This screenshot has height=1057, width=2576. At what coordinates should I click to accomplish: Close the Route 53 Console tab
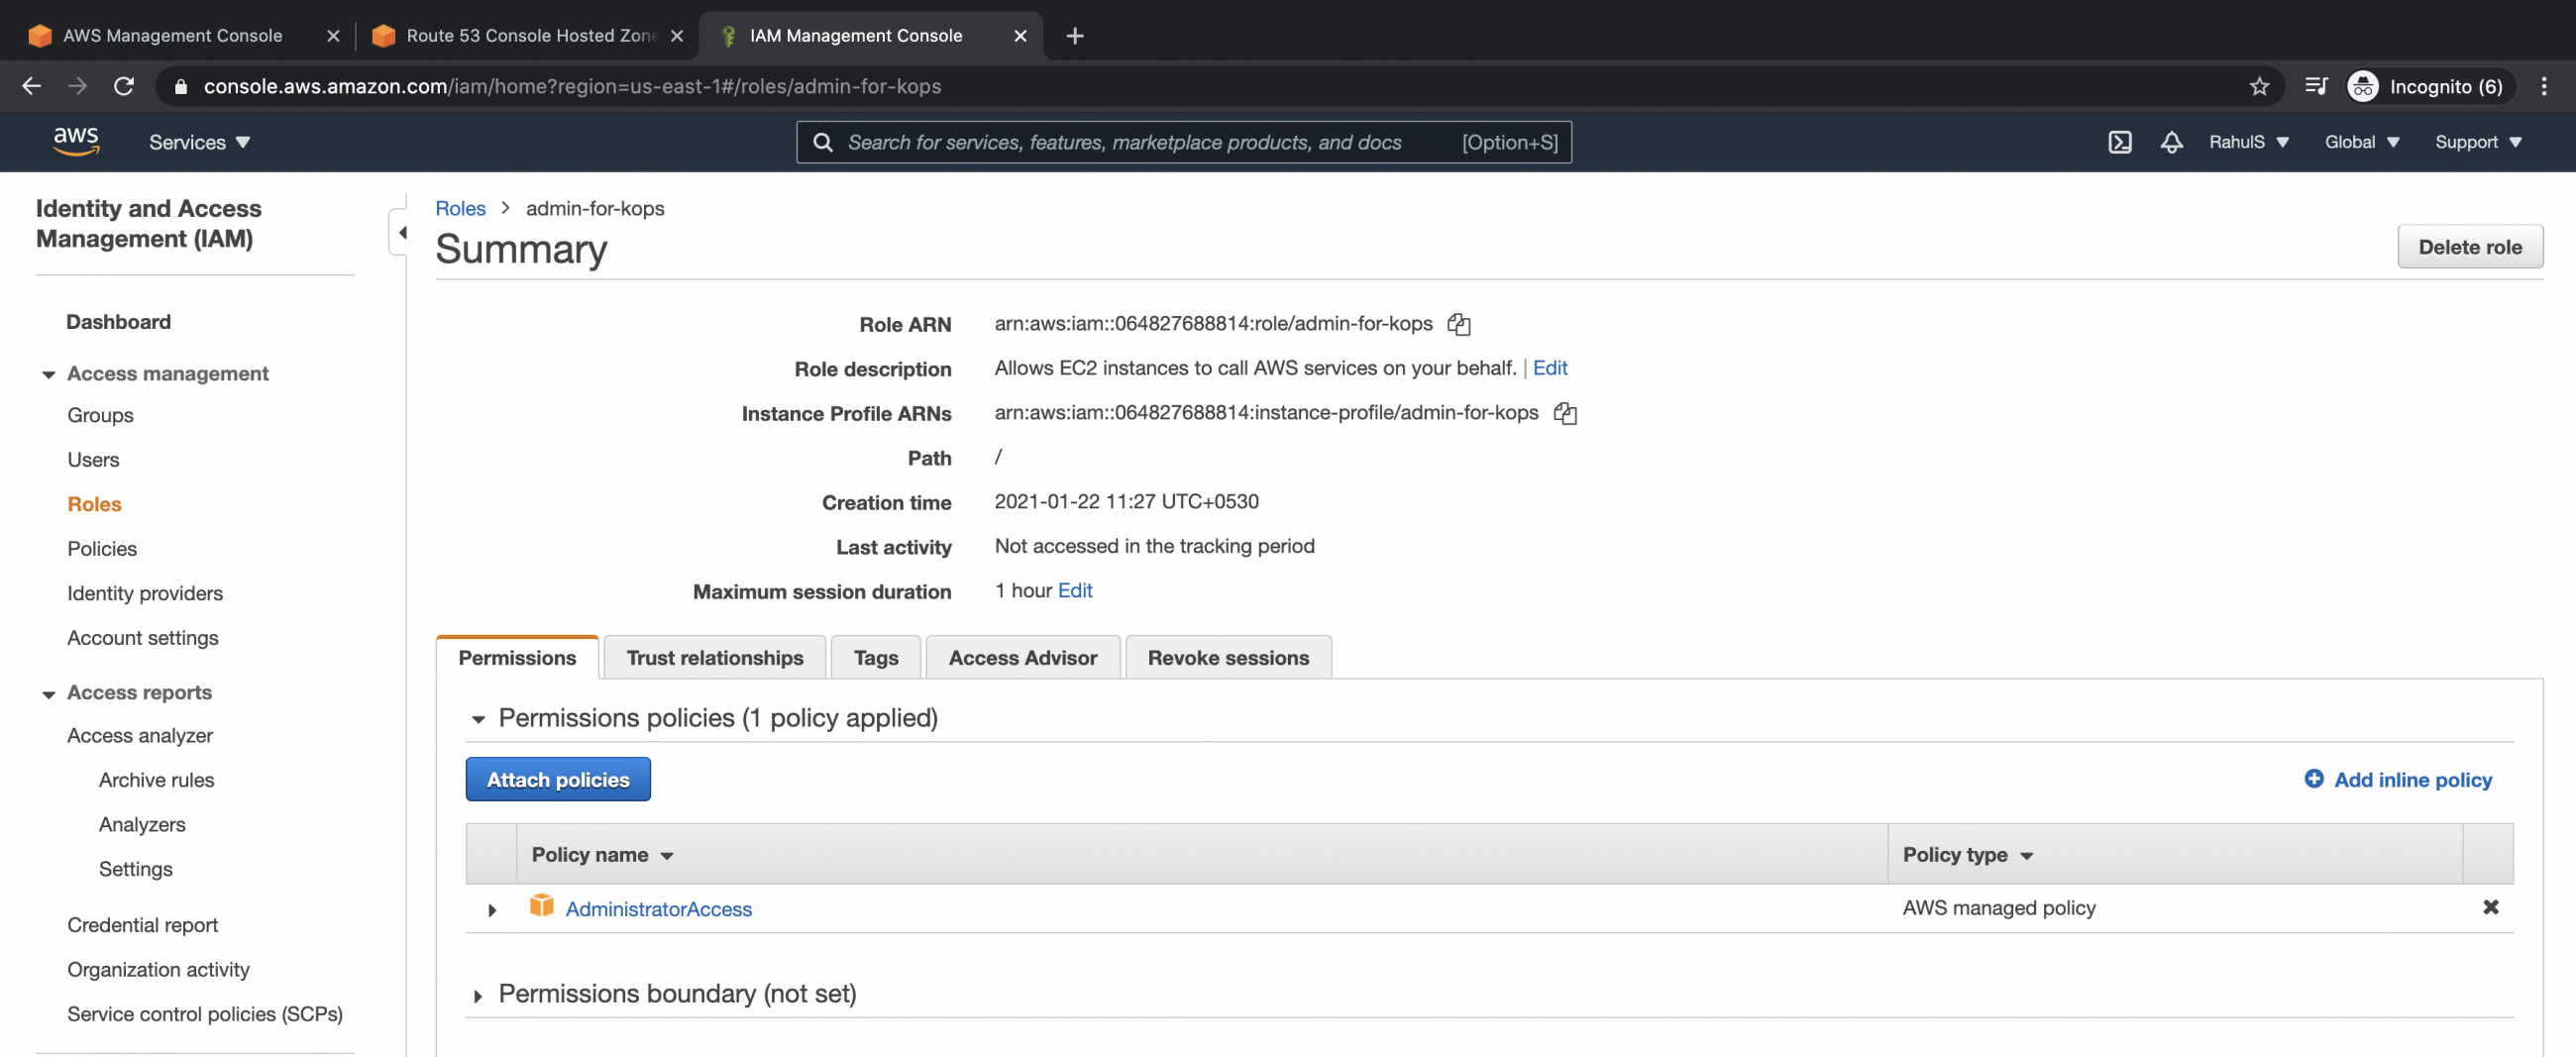point(677,36)
